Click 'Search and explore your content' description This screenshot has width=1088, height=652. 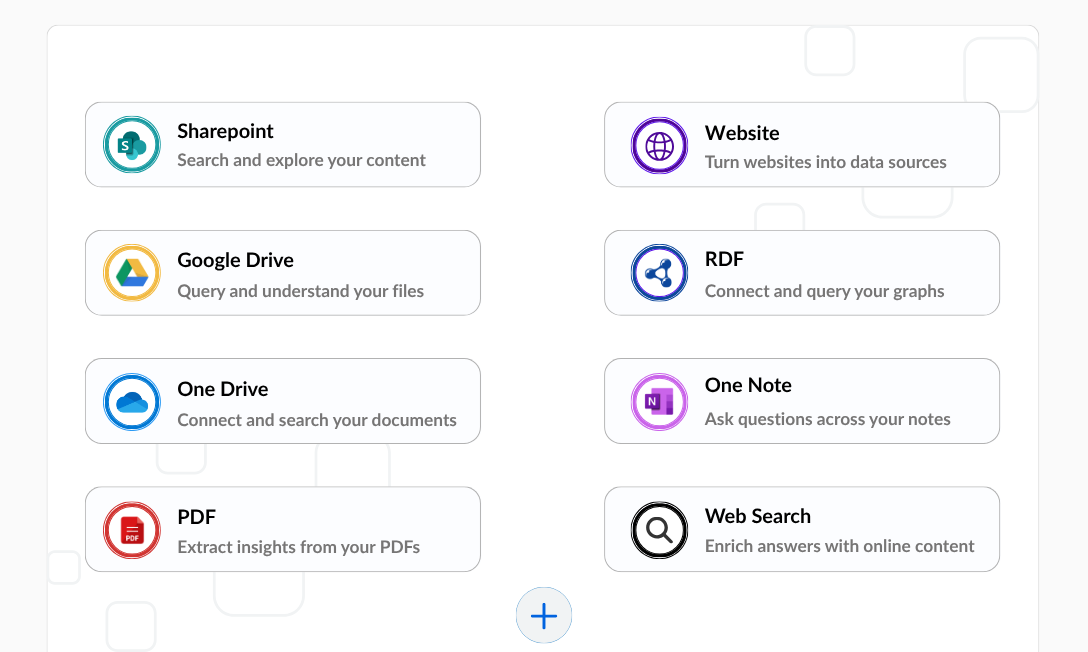click(301, 160)
